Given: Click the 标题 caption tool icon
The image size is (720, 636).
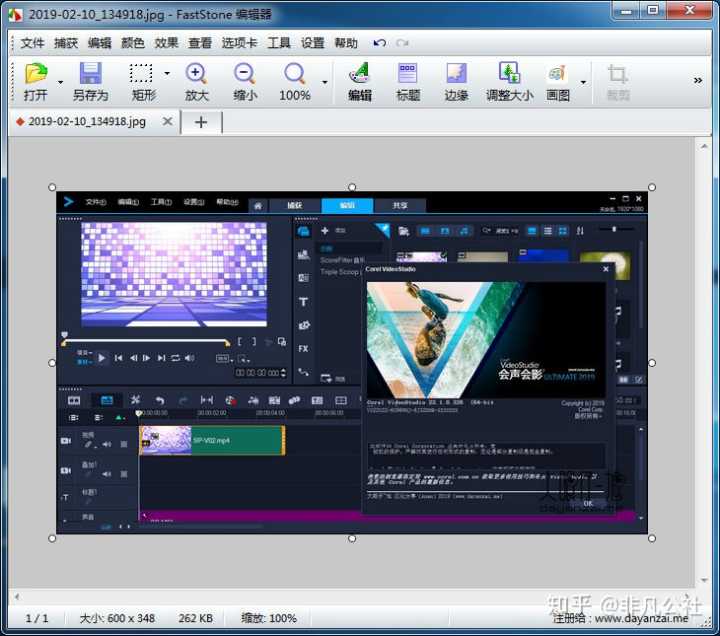Looking at the screenshot, I should (407, 73).
